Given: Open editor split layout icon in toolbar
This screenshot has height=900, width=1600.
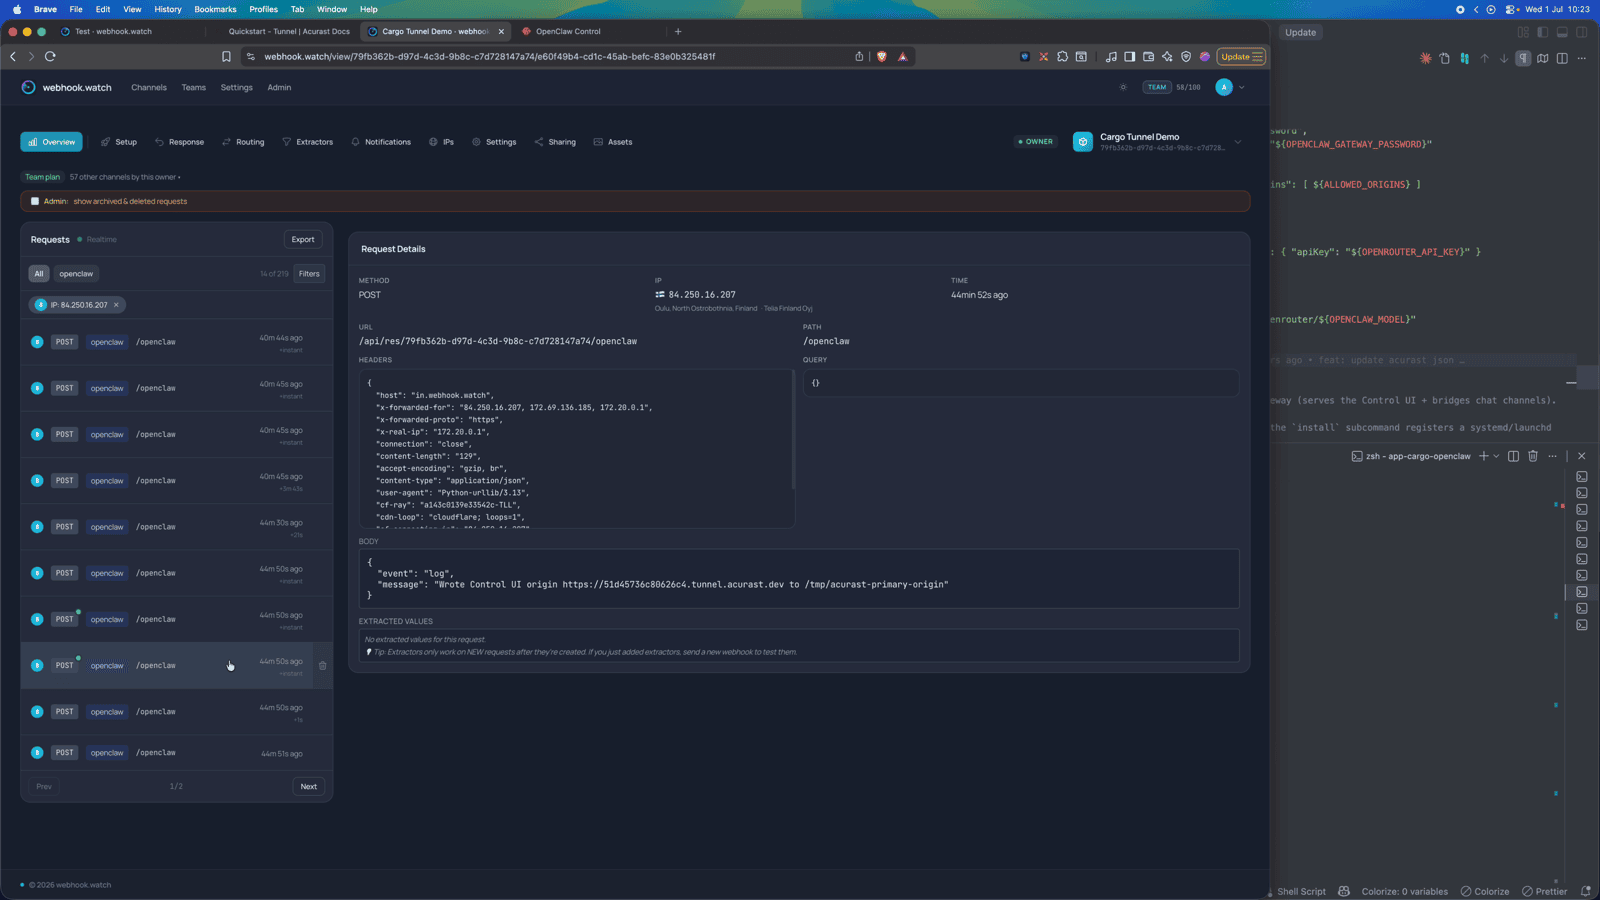Looking at the screenshot, I should click(1562, 58).
